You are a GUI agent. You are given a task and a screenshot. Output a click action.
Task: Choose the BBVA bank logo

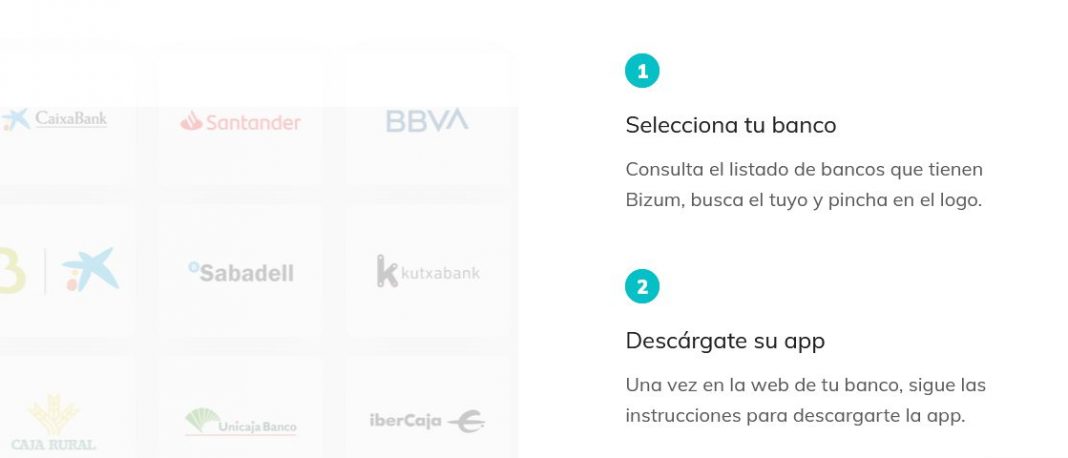click(x=427, y=121)
